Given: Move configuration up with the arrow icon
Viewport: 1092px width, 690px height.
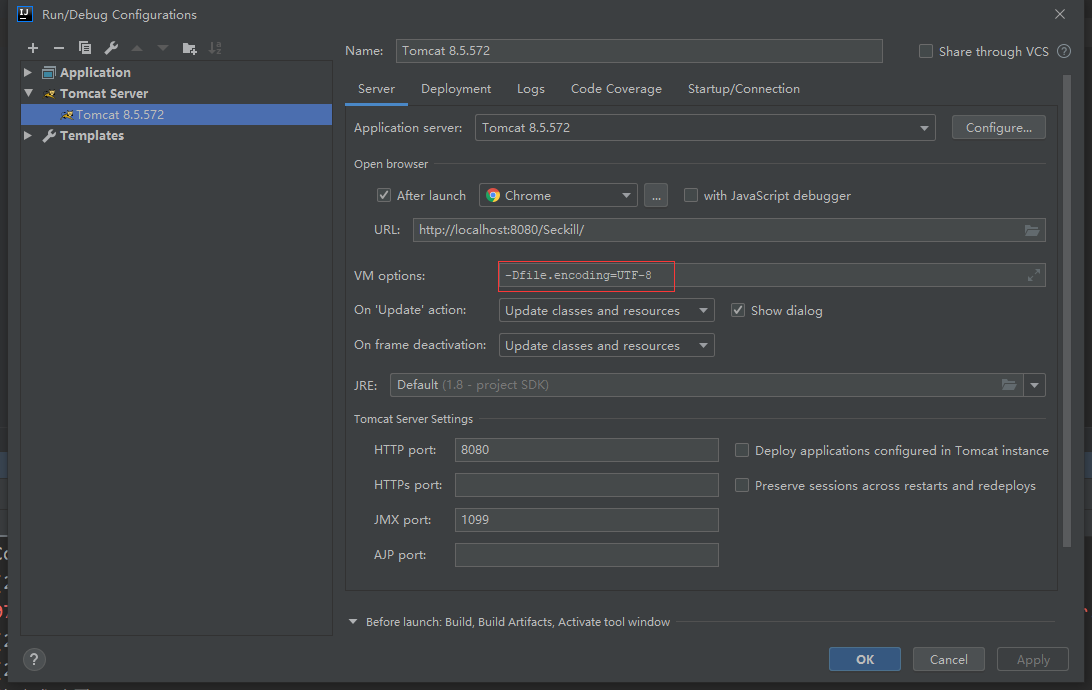Looking at the screenshot, I should pyautogui.click(x=137, y=48).
